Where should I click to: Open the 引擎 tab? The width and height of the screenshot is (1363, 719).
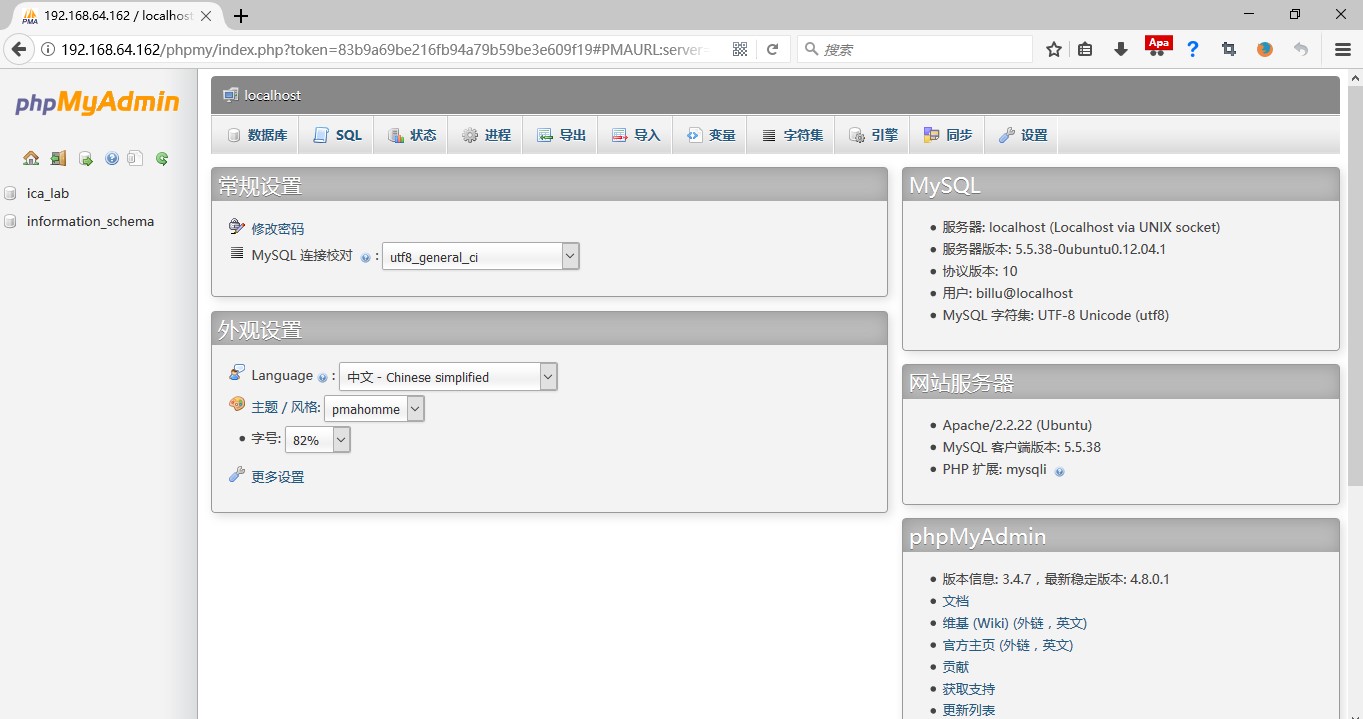pyautogui.click(x=873, y=135)
